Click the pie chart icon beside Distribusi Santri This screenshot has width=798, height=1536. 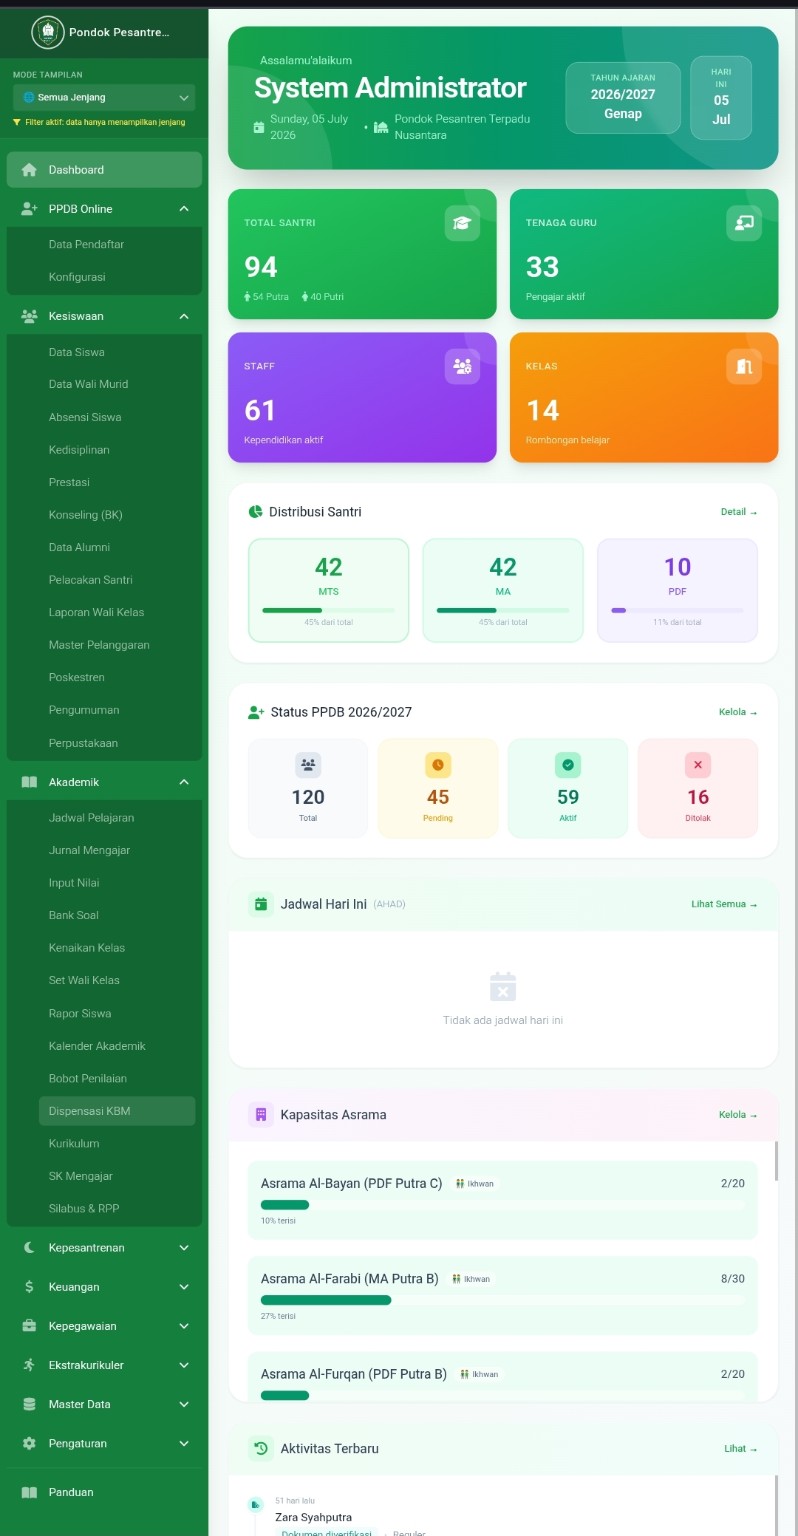pos(255,512)
